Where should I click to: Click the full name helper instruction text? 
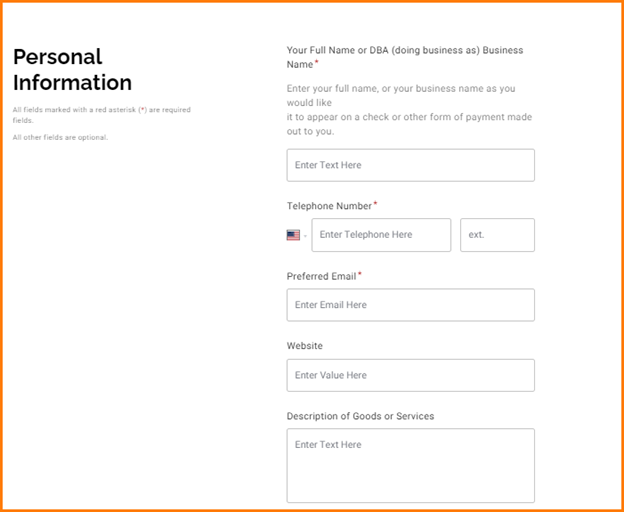pyautogui.click(x=409, y=109)
